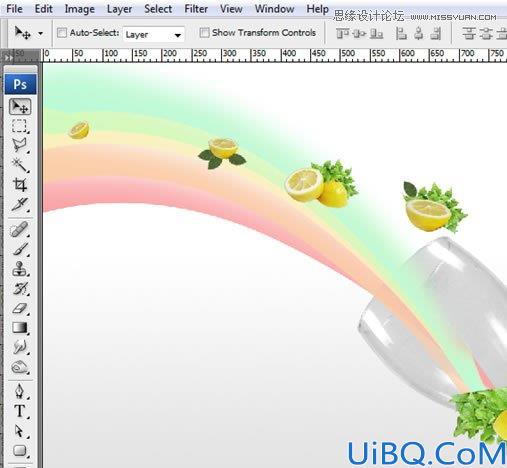
Task: Open the Edit menu
Action: [44, 9]
